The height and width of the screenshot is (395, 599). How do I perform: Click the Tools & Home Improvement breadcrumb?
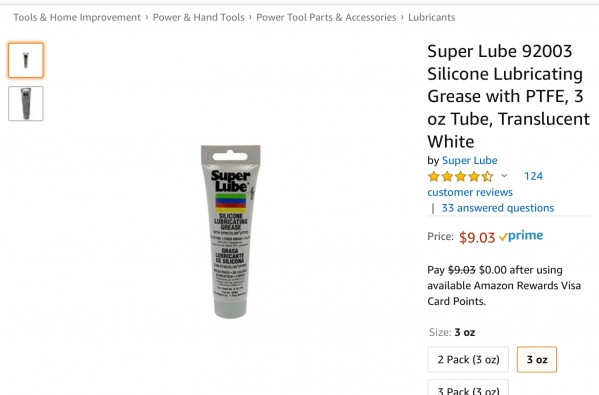[77, 17]
